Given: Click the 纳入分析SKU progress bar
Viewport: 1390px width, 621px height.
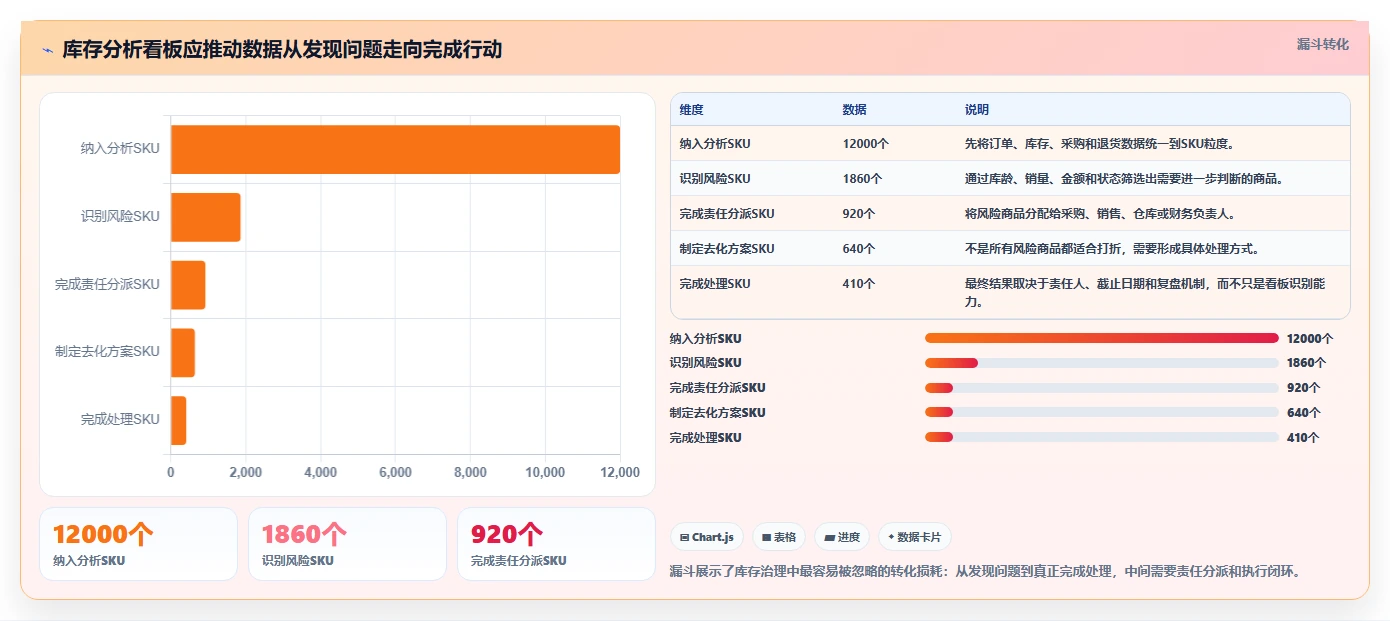Looking at the screenshot, I should click(x=1101, y=338).
